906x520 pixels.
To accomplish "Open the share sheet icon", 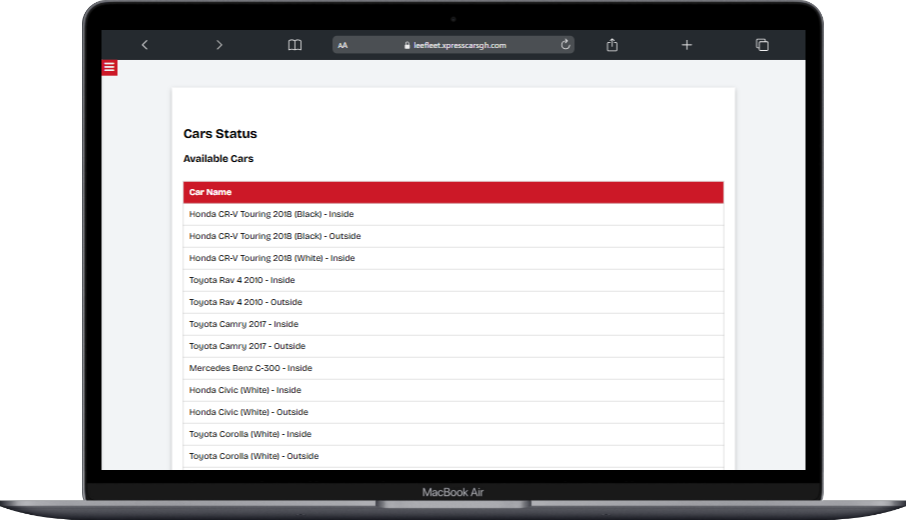I will pyautogui.click(x=612, y=45).
